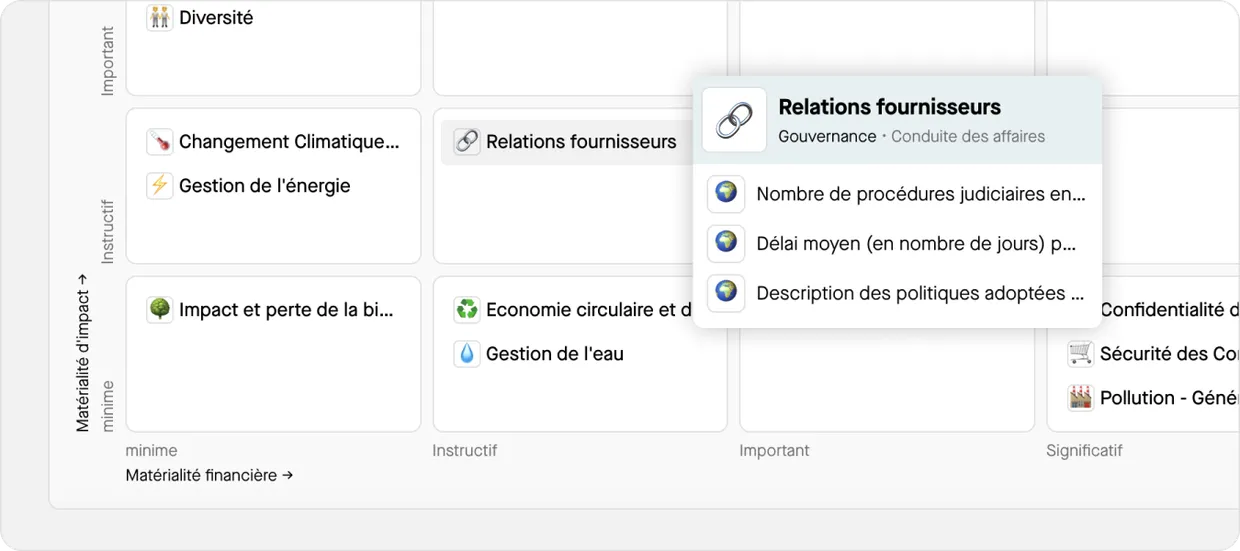
Task: Click the Pollution factory icon
Action: [x=1080, y=398]
